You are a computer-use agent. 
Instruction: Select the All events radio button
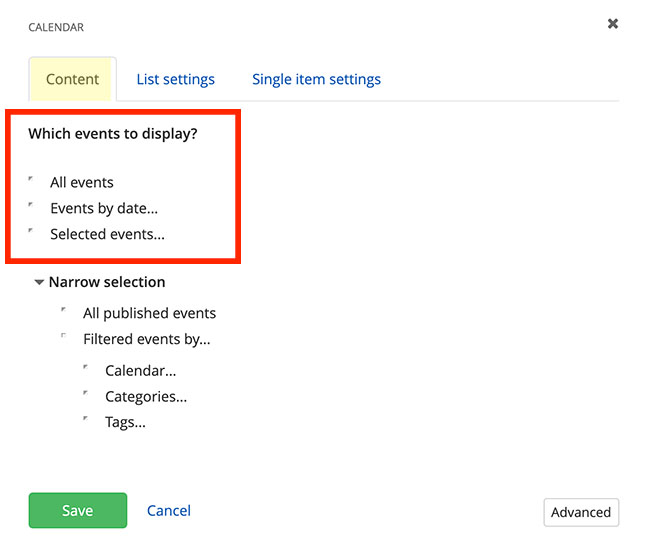point(33,180)
